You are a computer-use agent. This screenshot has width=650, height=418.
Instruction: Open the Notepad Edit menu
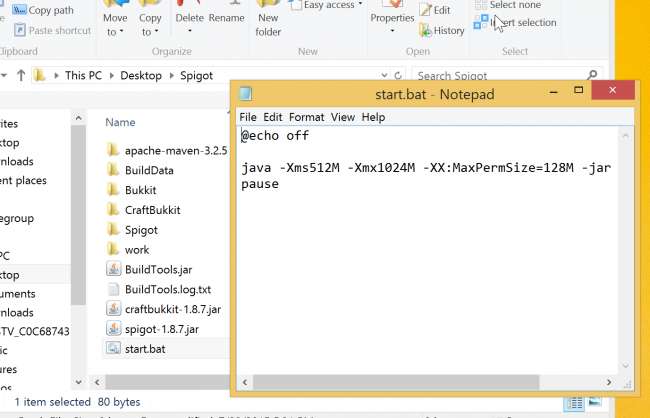point(273,117)
